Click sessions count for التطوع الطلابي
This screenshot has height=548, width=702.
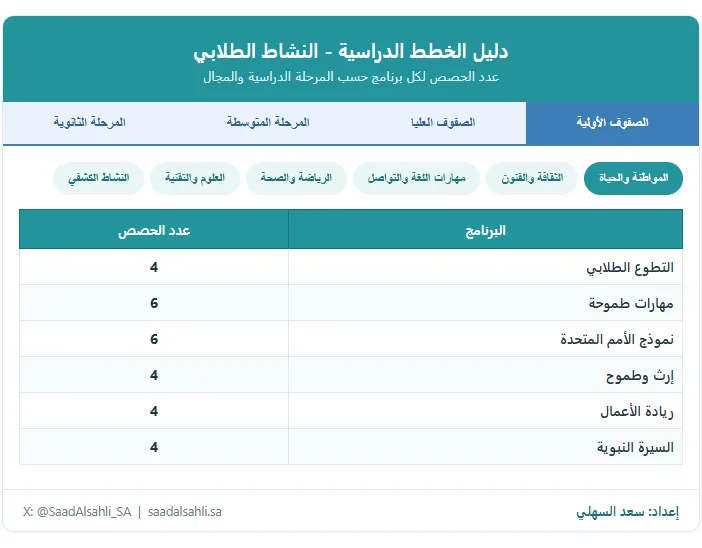click(x=154, y=267)
